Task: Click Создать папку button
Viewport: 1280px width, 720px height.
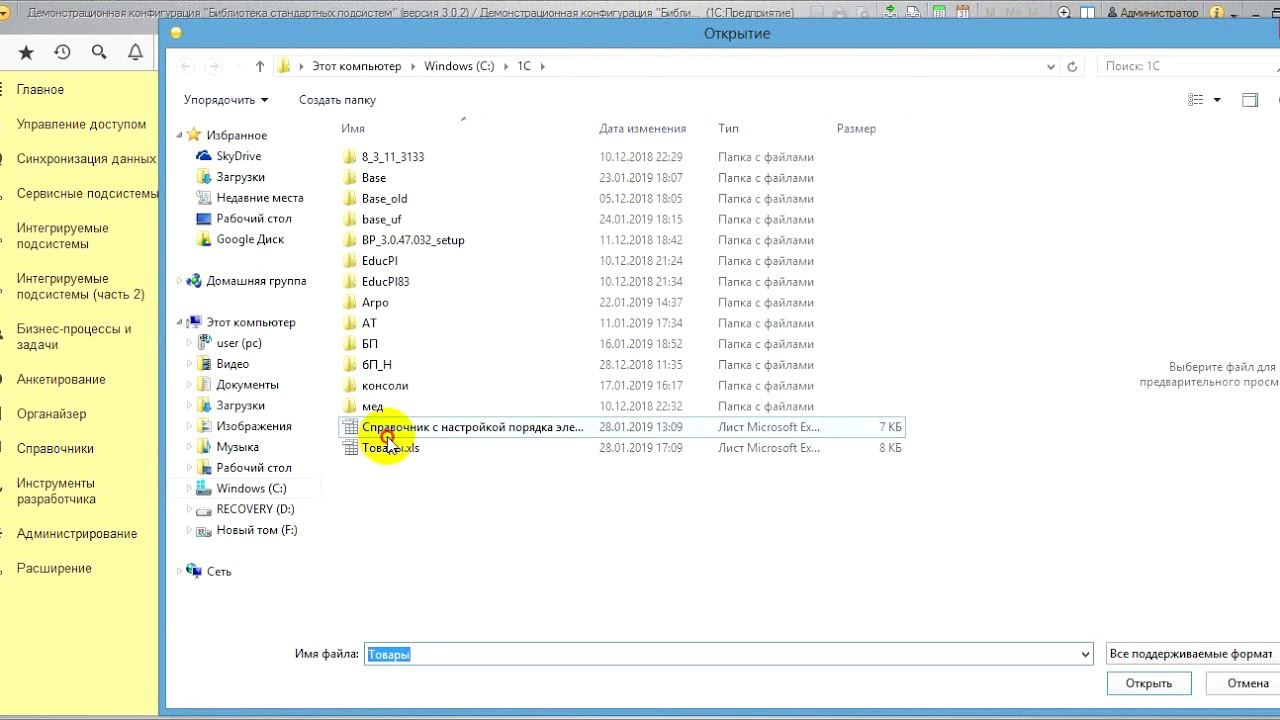Action: click(337, 100)
